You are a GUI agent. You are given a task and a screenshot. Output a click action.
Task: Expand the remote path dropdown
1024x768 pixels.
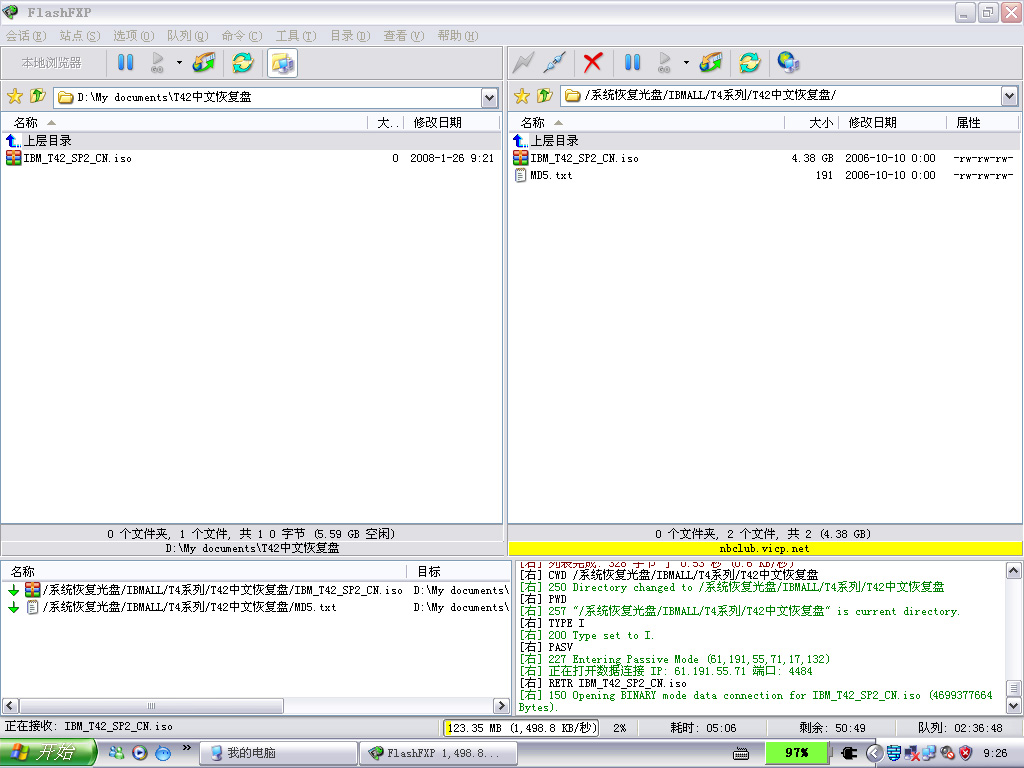(1009, 97)
